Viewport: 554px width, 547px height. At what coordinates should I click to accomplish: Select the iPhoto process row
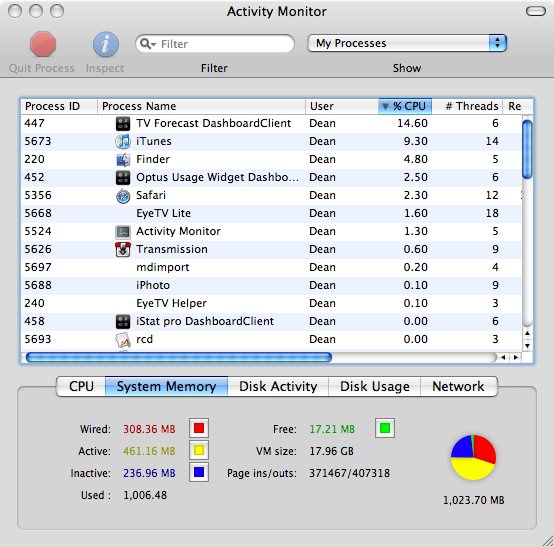[271, 286]
